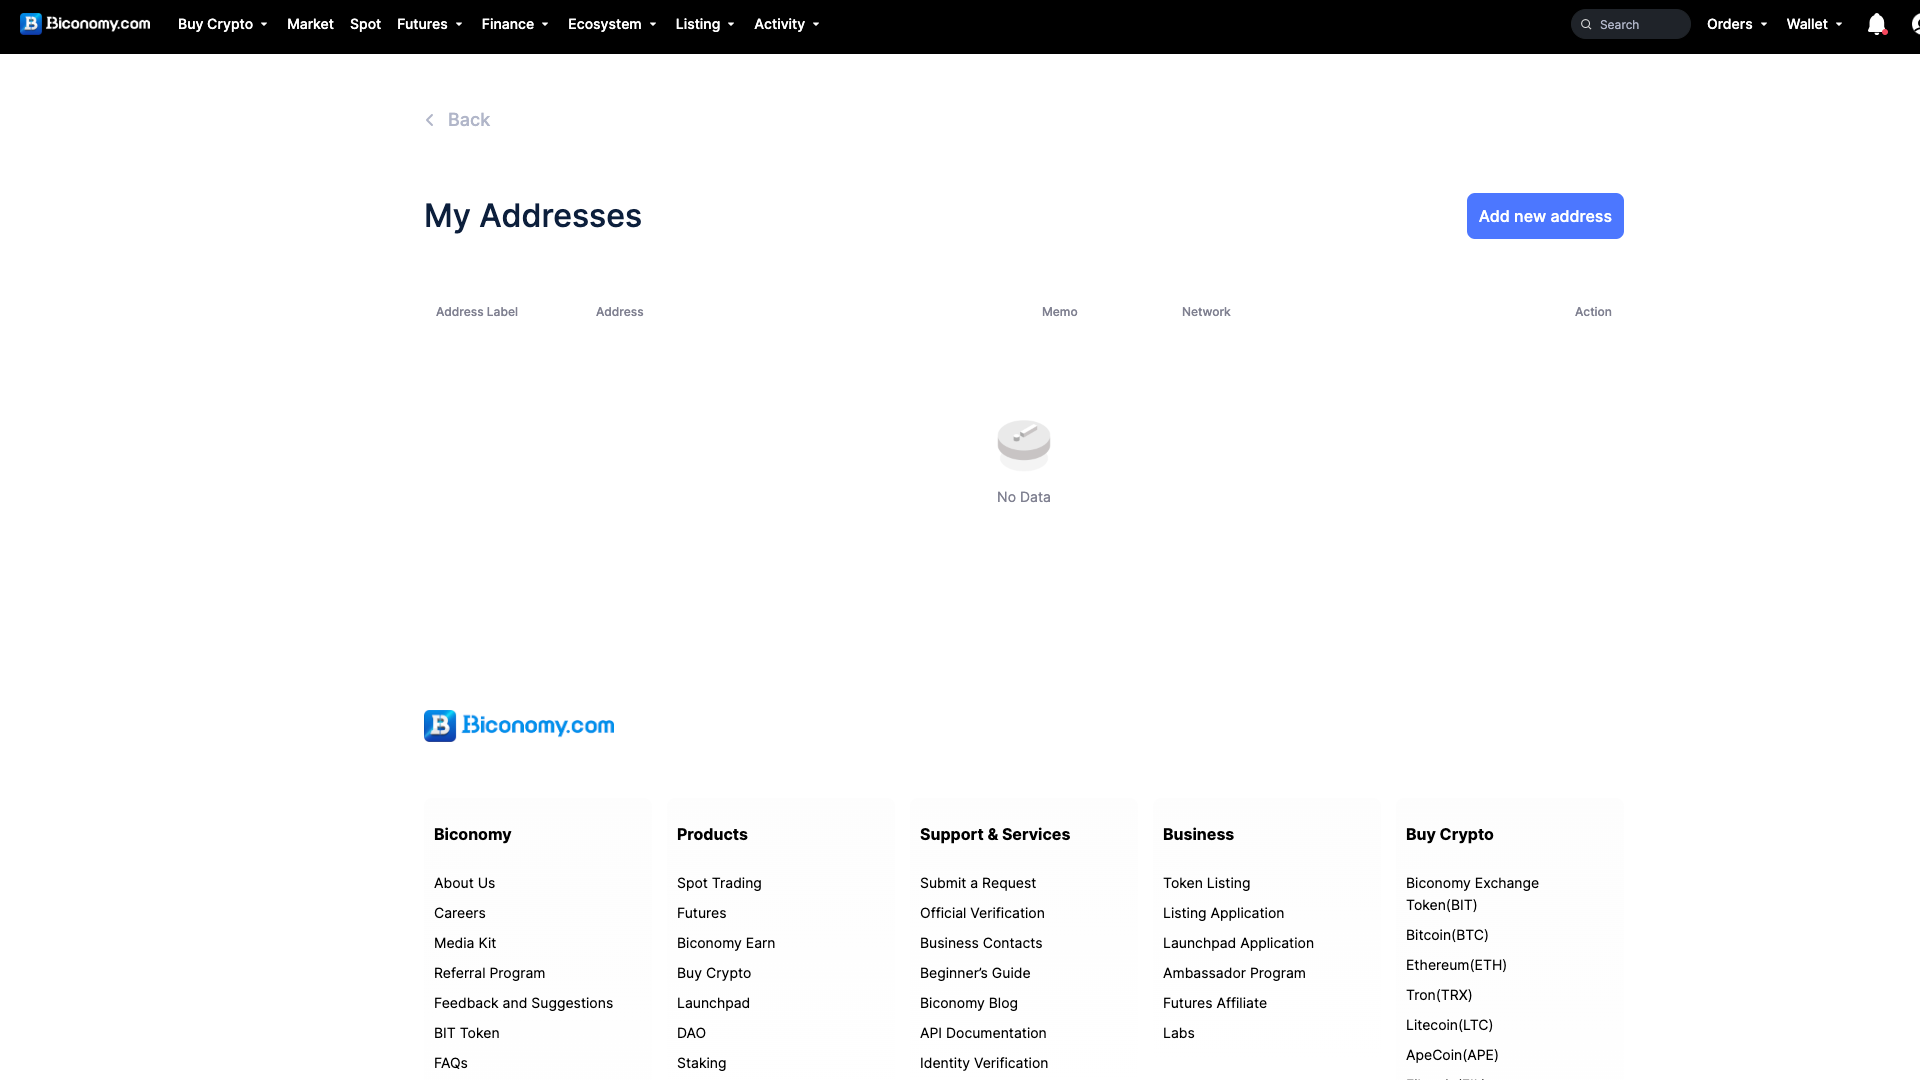Screen dimensions: 1920x1080
Task: Open the Token Listing link
Action: (1206, 883)
